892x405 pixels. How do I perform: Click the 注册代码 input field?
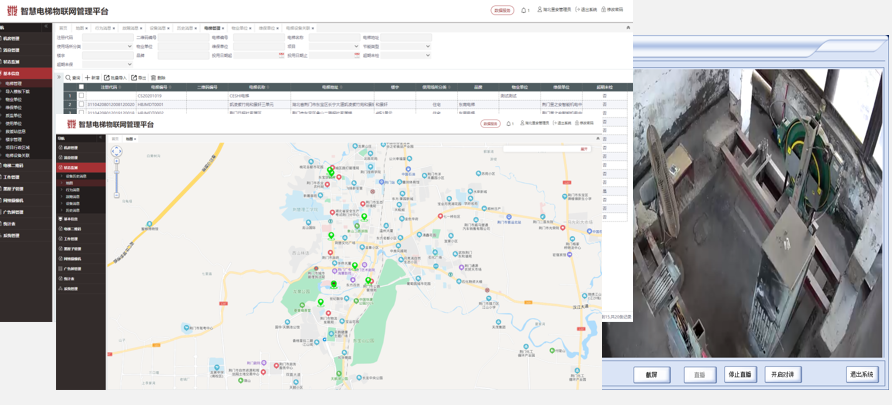pos(106,37)
